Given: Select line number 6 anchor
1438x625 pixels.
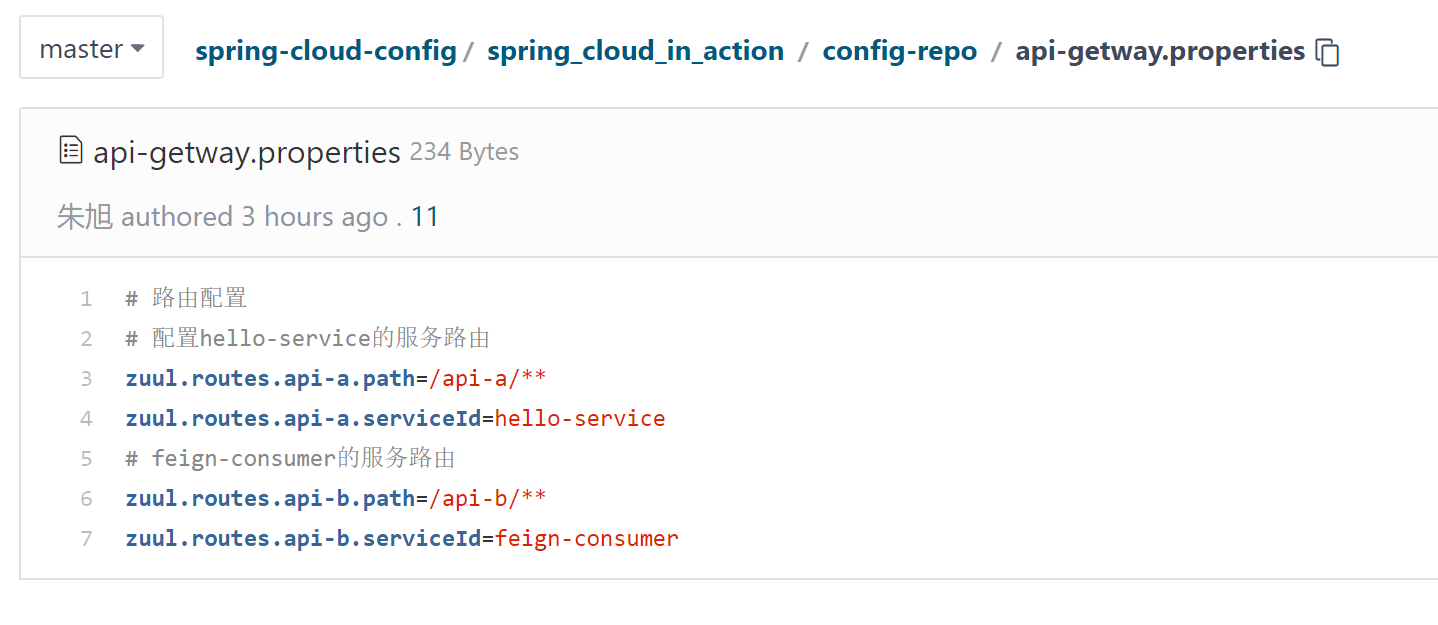Looking at the screenshot, I should coord(86,499).
